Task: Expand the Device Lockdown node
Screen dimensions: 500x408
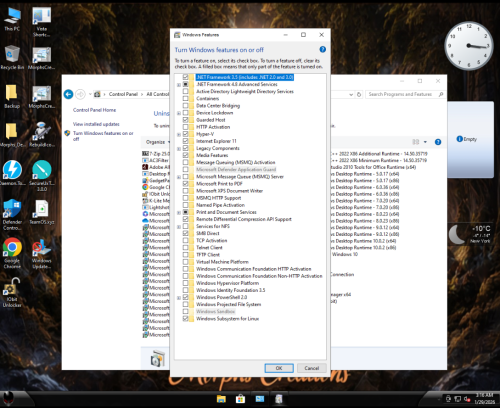Action: click(179, 113)
